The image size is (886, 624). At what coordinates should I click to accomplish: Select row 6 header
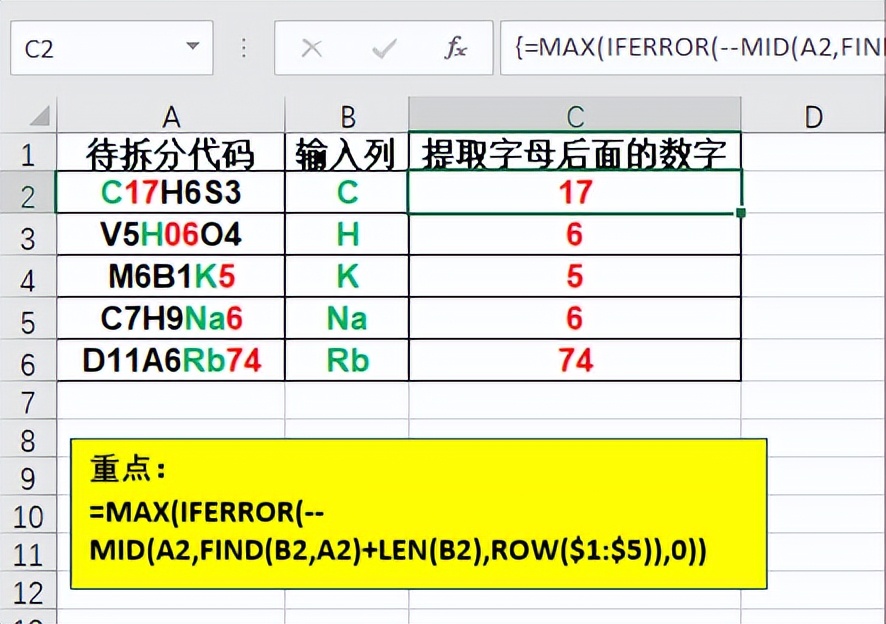tap(28, 360)
